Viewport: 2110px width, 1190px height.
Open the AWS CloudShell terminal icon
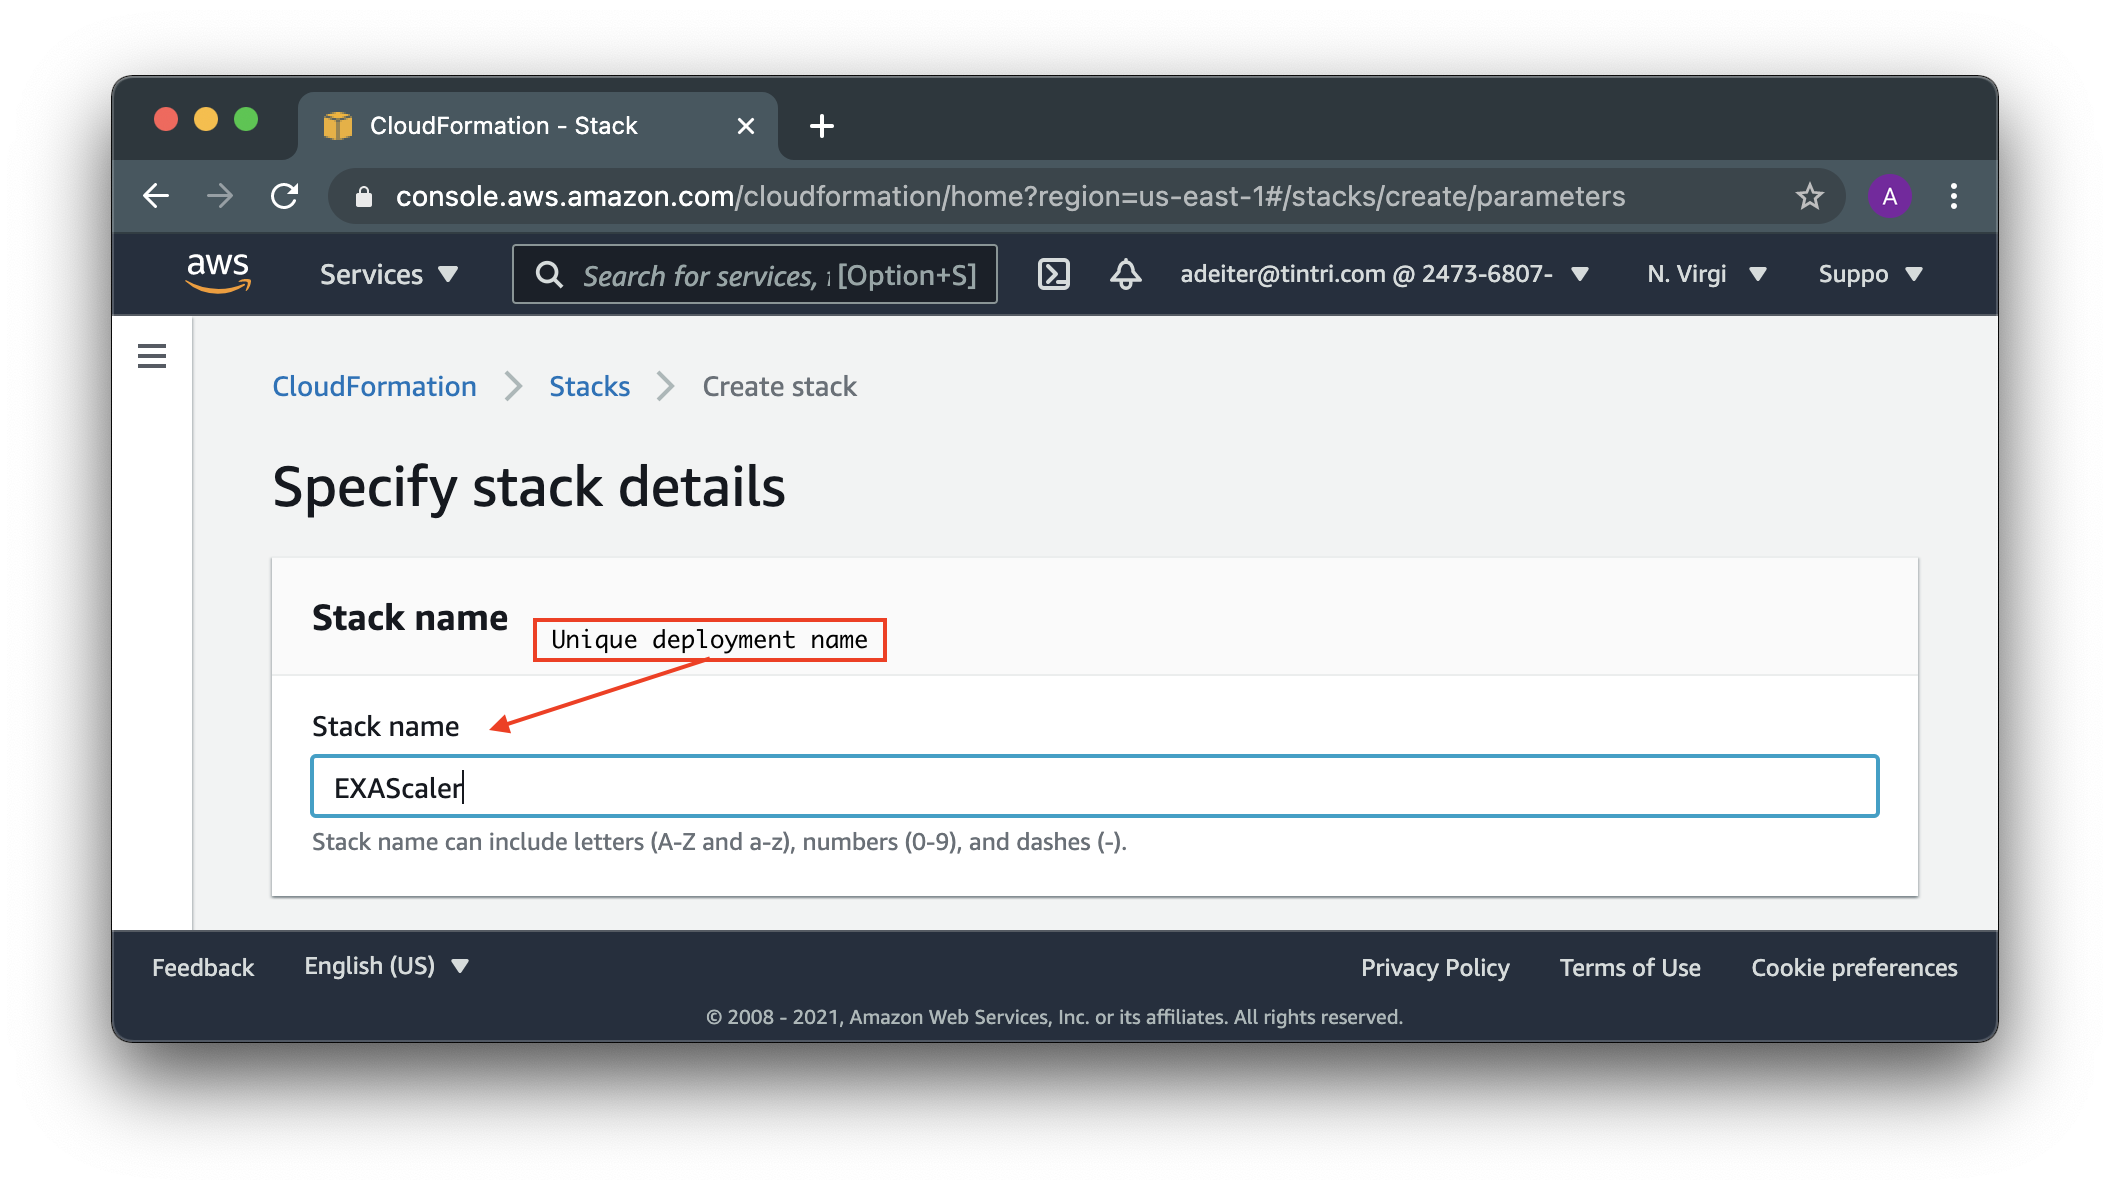[x=1054, y=274]
